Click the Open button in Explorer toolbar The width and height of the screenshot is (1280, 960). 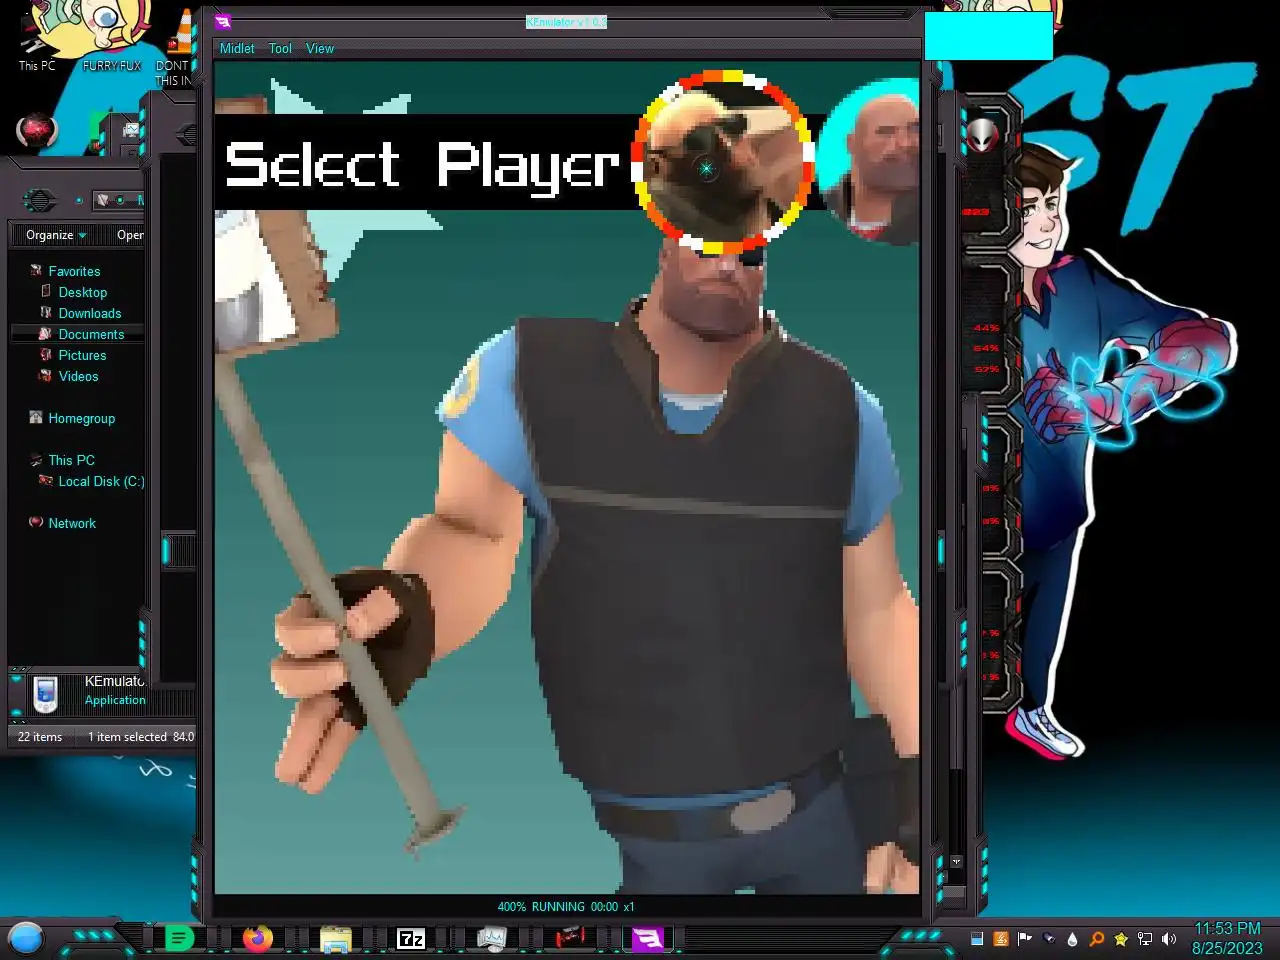(x=130, y=235)
